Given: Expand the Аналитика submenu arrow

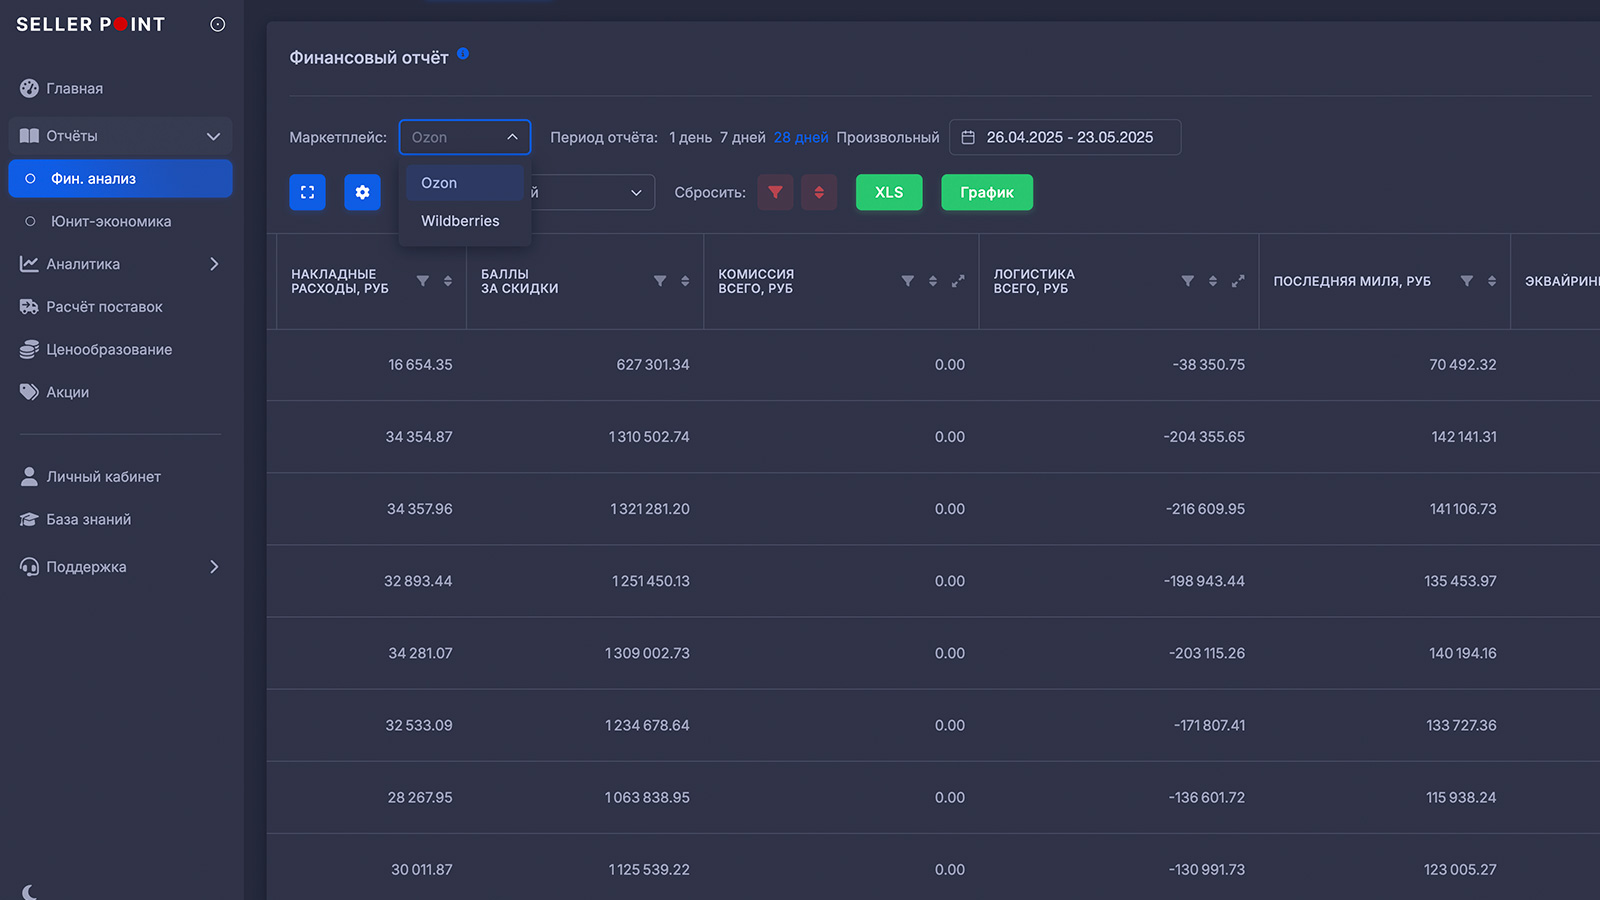Looking at the screenshot, I should tap(214, 264).
